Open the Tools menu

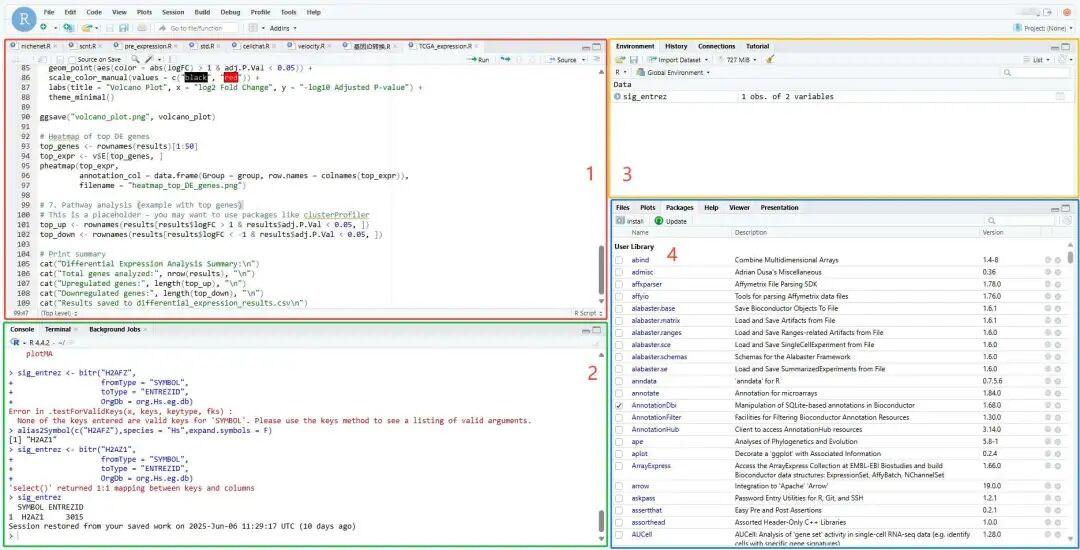coord(289,12)
